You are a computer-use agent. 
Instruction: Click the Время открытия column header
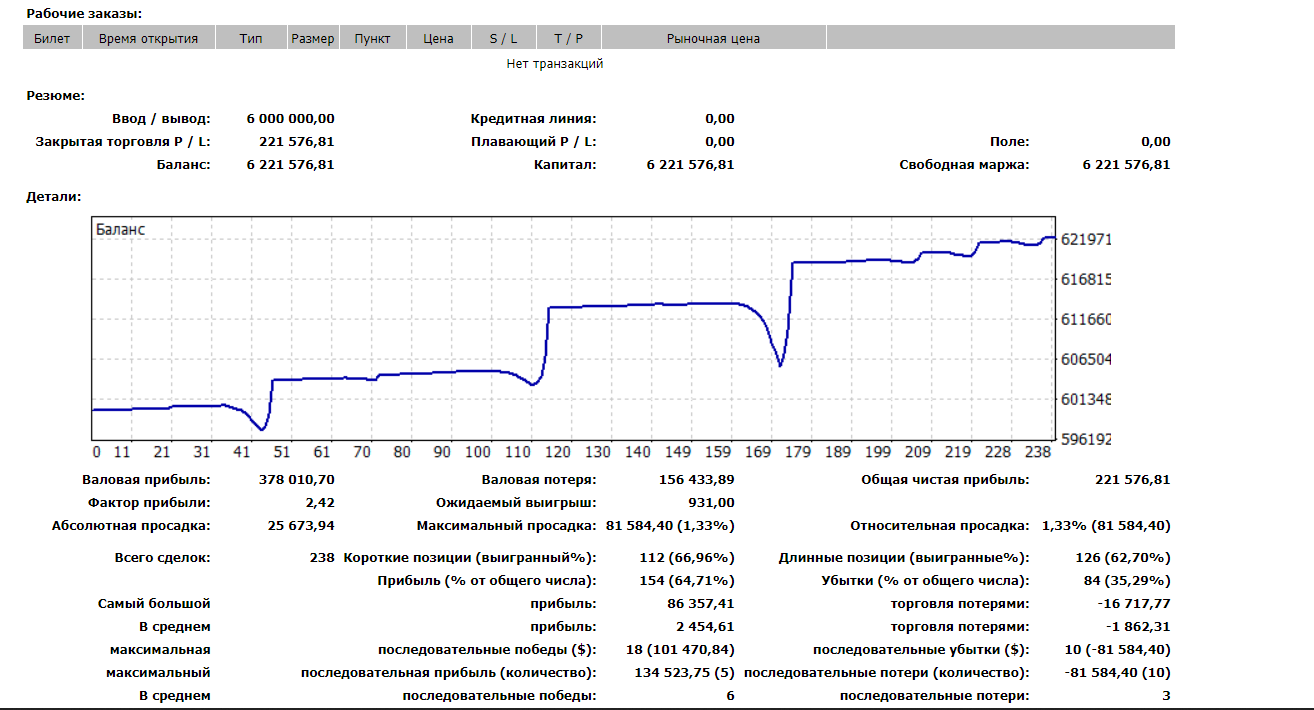coord(149,39)
